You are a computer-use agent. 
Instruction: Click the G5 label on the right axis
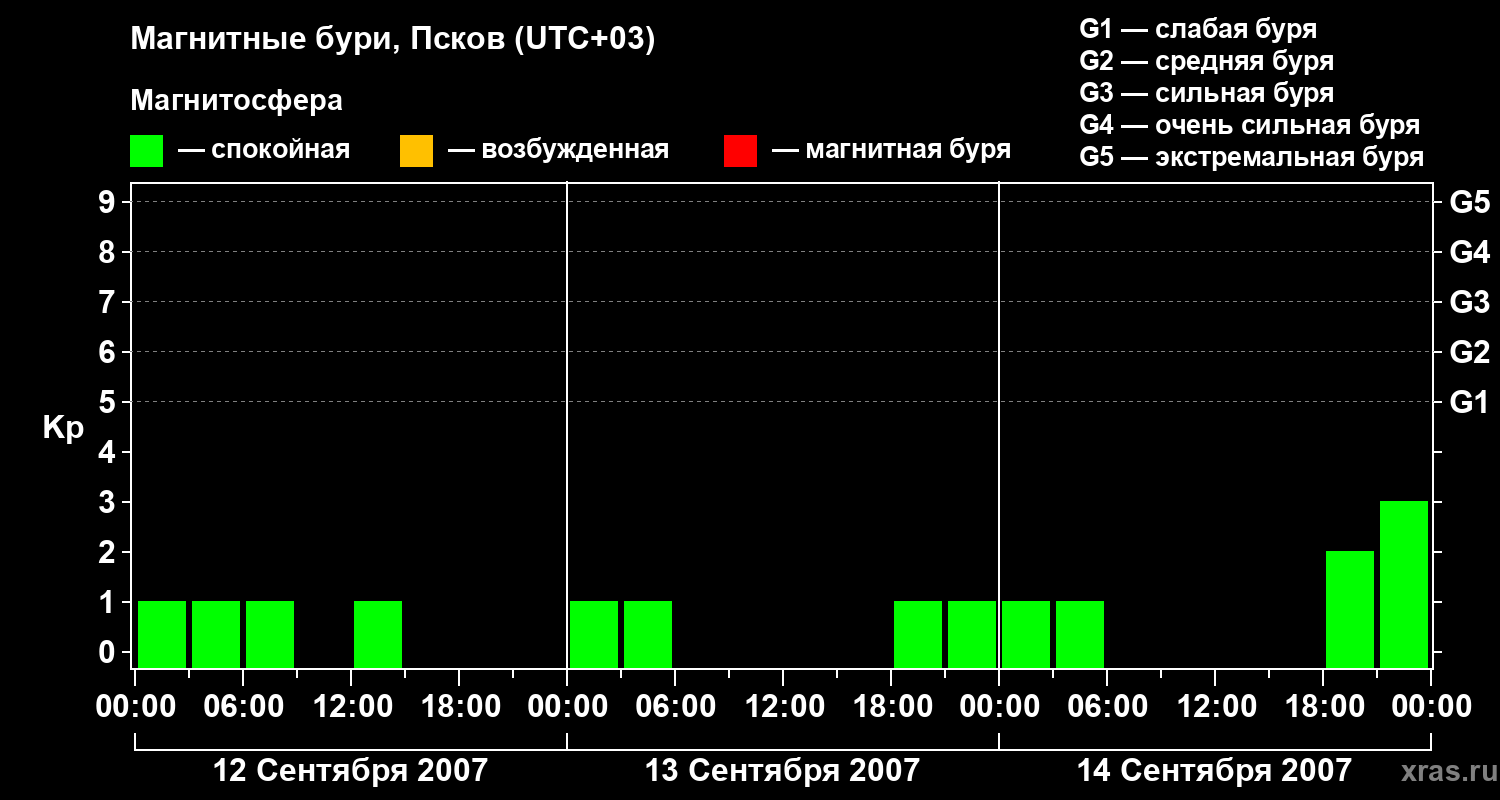coord(1470,202)
